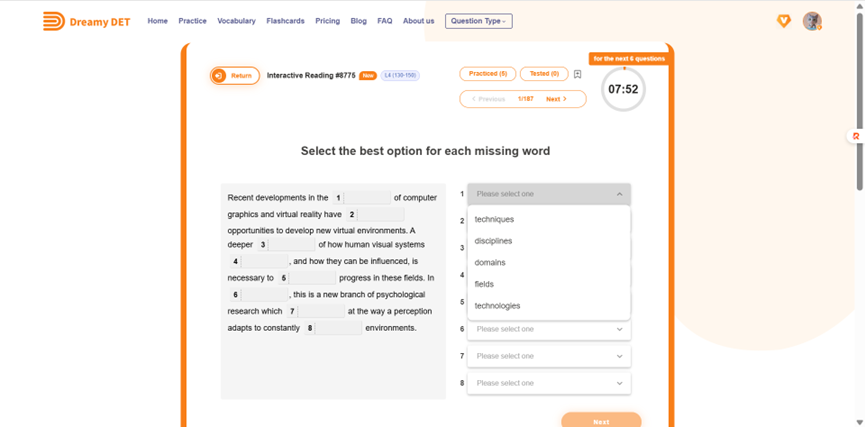Expand the Question Type dropdown
The image size is (865, 427).
(479, 21)
